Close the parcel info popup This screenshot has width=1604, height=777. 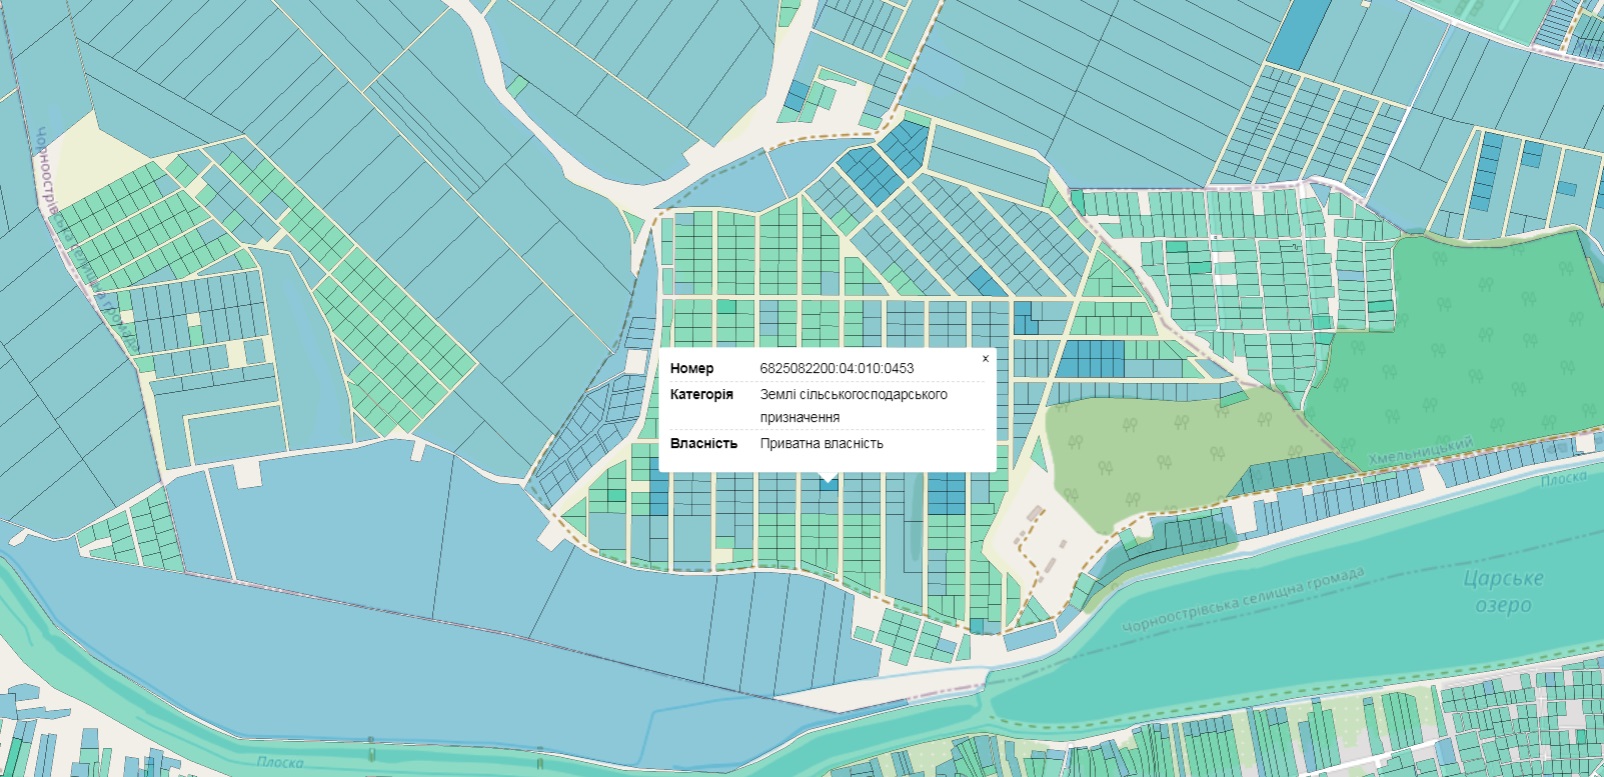point(985,358)
